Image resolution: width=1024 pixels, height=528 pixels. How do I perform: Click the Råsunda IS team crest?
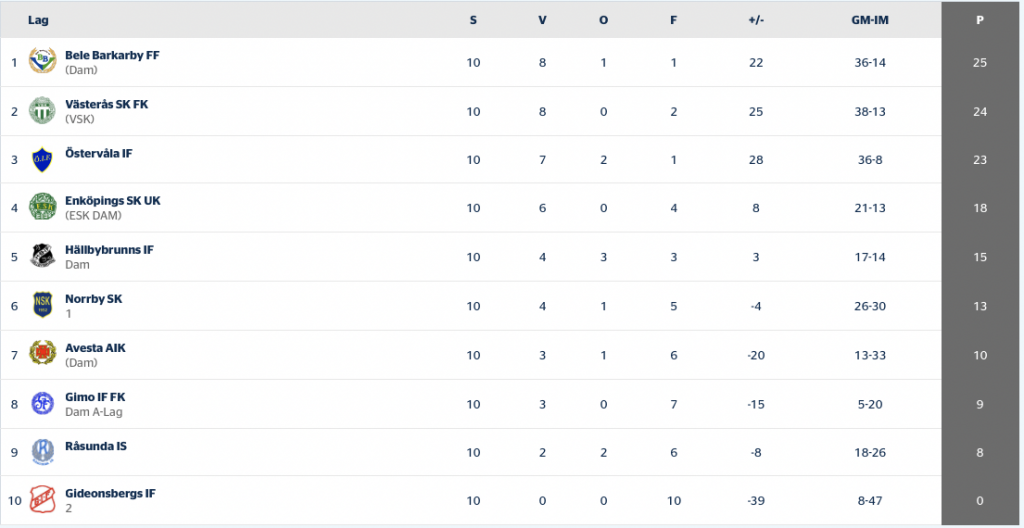pos(42,452)
